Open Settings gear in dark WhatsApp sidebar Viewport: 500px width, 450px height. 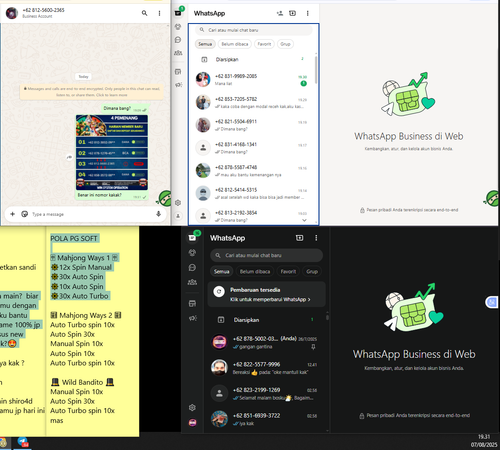[x=192, y=408]
